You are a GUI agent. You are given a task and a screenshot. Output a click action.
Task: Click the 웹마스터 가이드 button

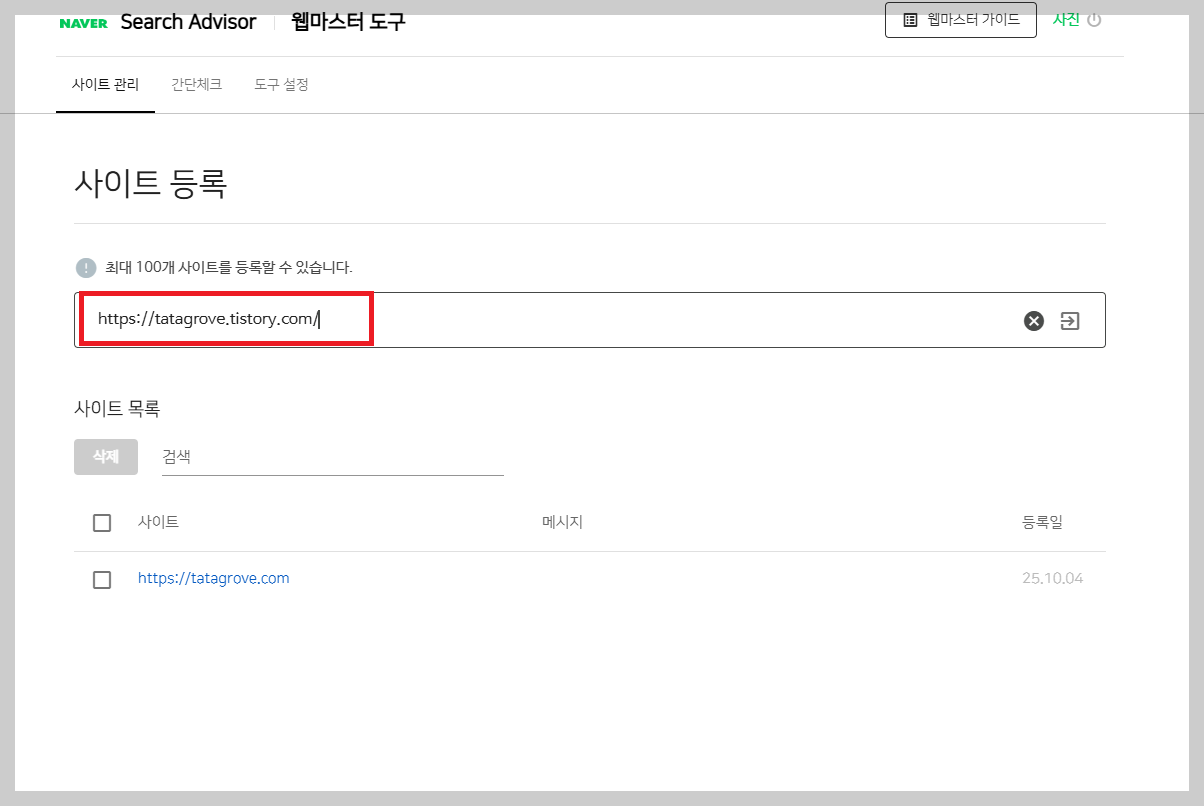(960, 20)
